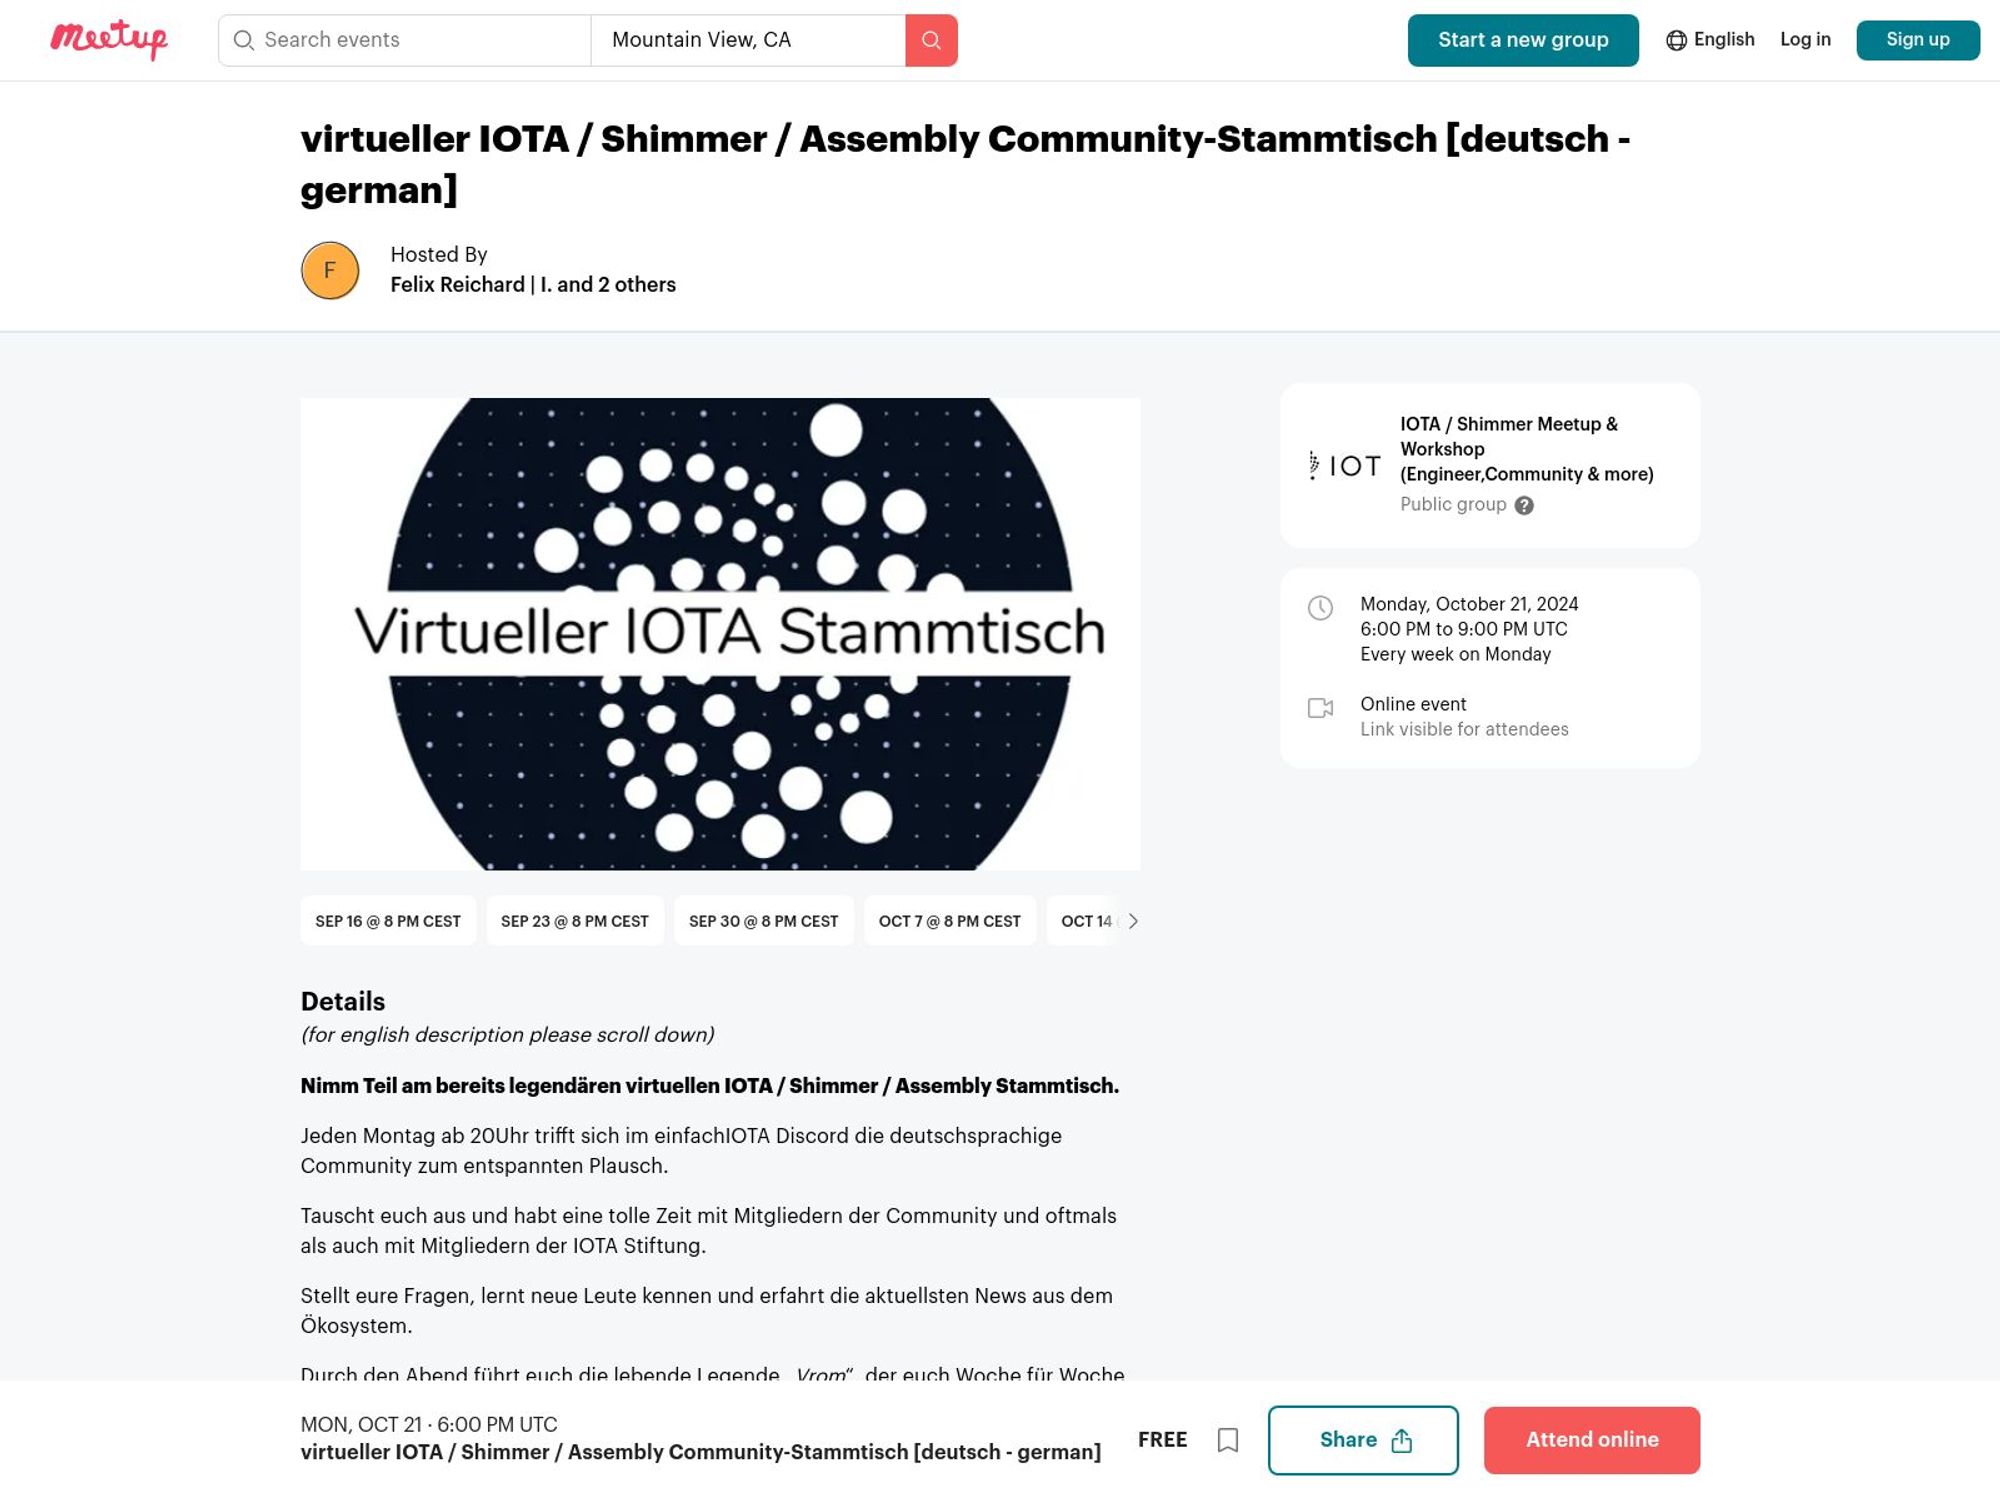Viewport: 2000px width, 1500px height.
Task: Click the Share button
Action: (1362, 1439)
